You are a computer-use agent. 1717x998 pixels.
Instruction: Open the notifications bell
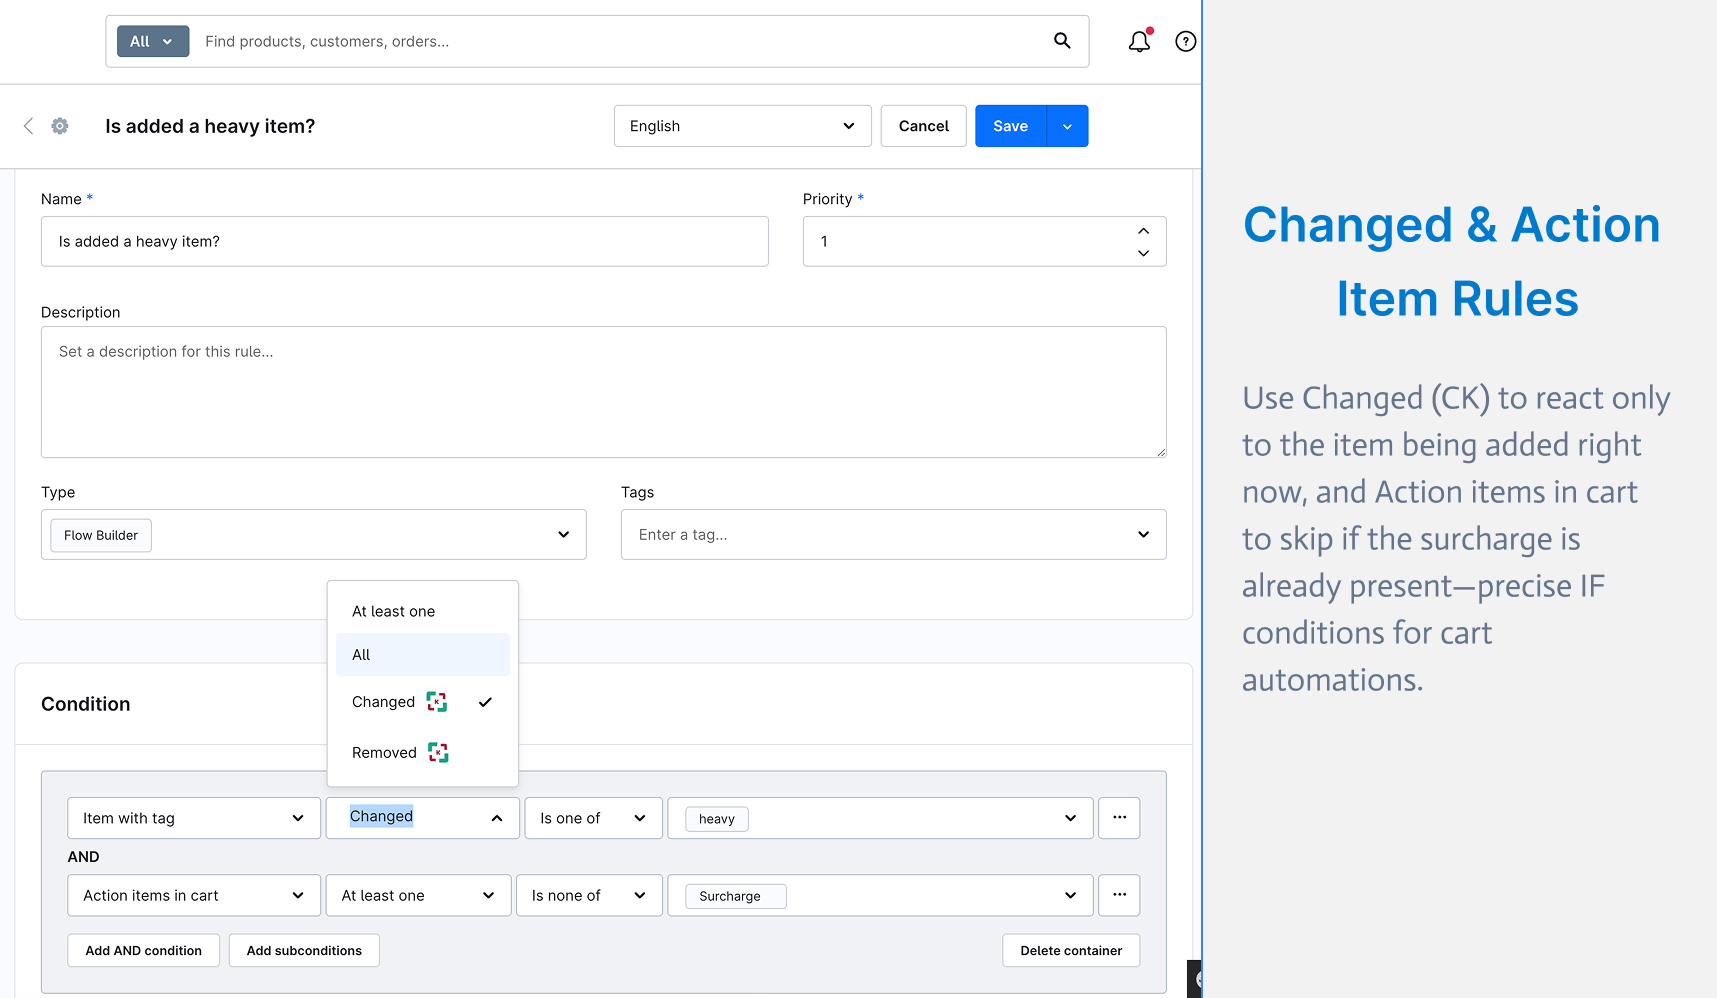[x=1139, y=41]
